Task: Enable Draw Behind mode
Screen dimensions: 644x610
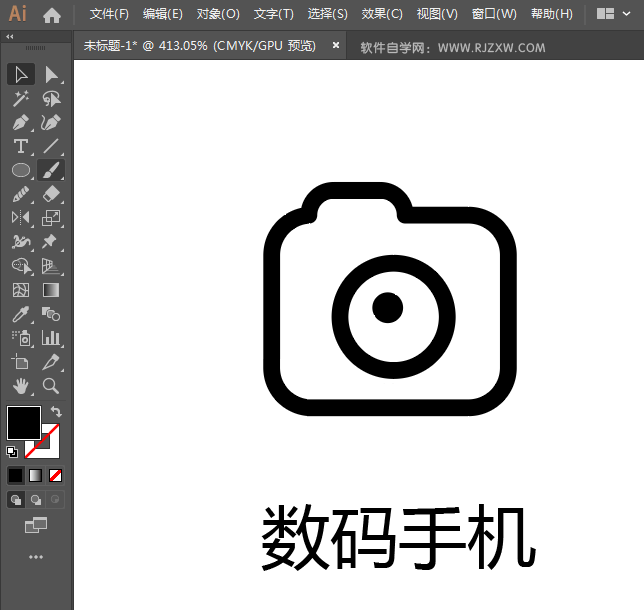Action: pos(36,500)
